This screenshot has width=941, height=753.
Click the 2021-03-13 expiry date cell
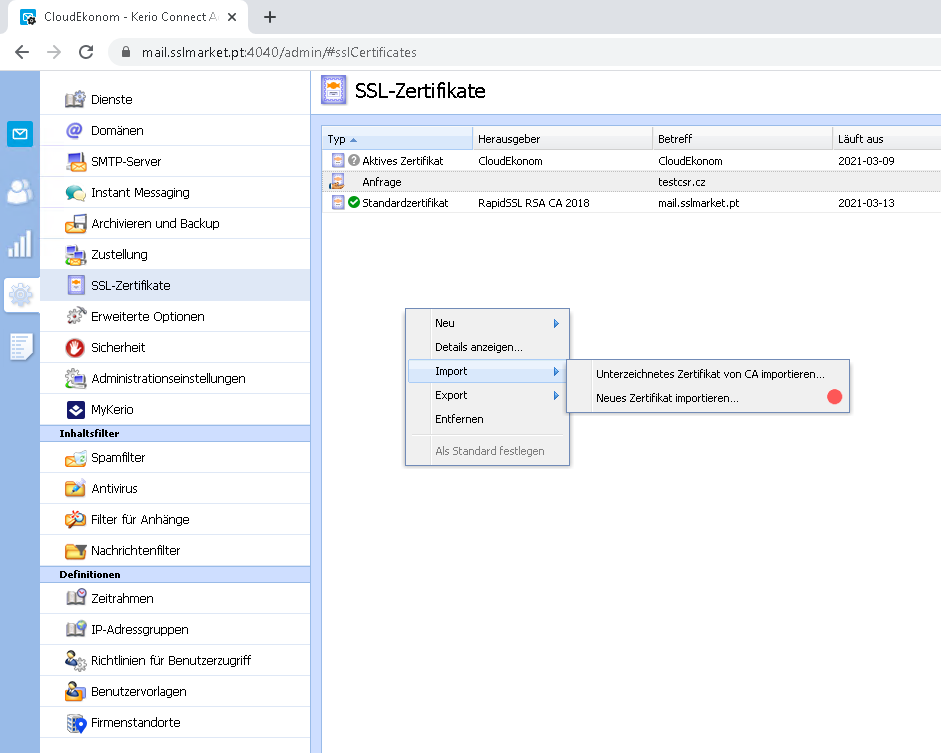pyautogui.click(x=866, y=203)
